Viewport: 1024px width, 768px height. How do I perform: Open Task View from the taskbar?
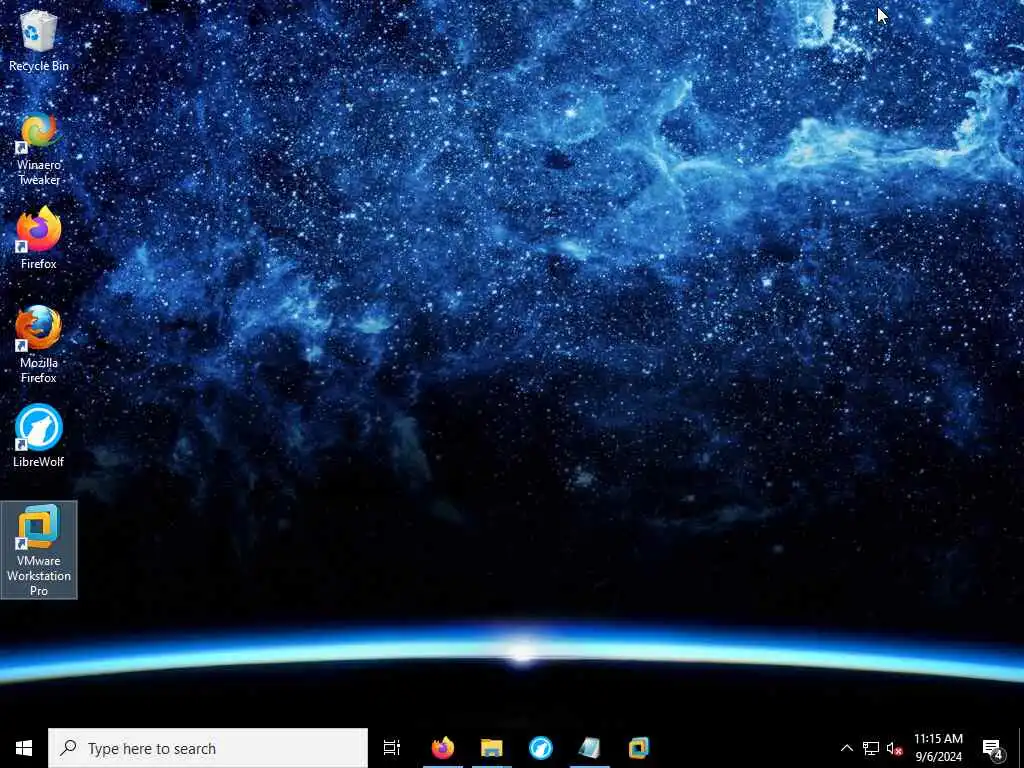click(391, 748)
